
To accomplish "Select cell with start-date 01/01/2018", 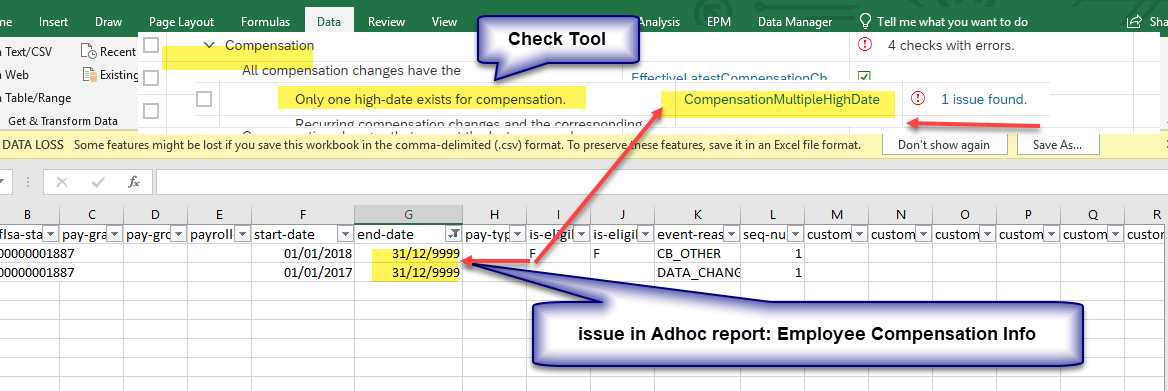I will tap(302, 254).
